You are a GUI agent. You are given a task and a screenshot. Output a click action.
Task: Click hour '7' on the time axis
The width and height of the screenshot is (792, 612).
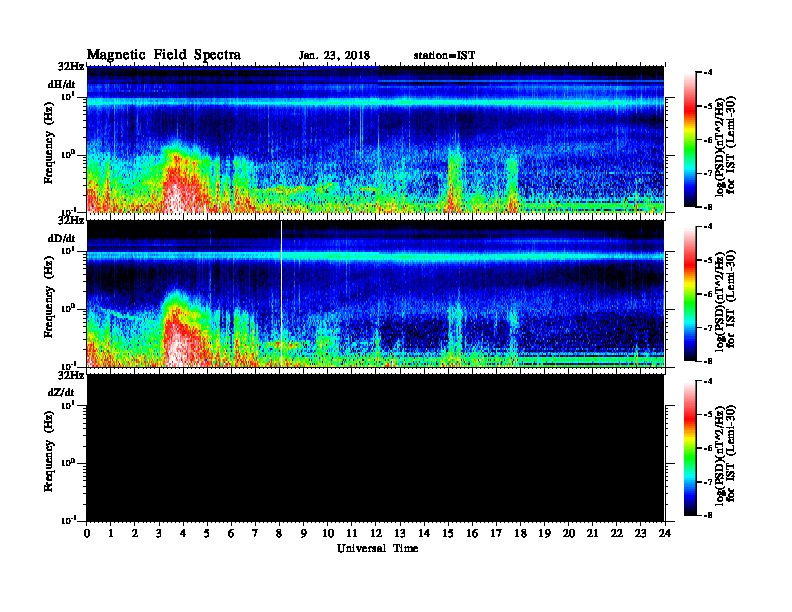[255, 534]
